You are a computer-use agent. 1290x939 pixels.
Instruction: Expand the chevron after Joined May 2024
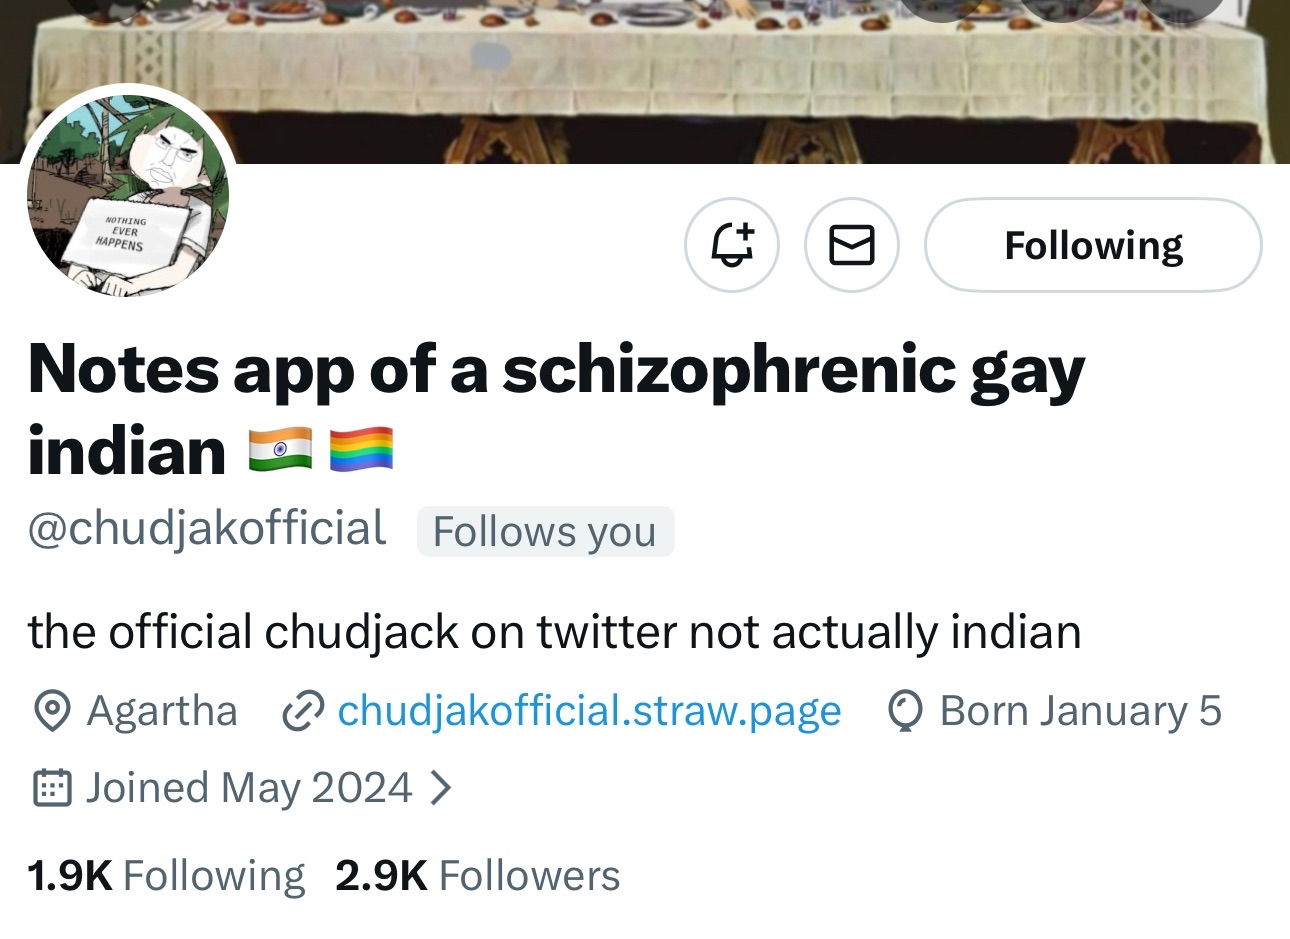(x=440, y=788)
